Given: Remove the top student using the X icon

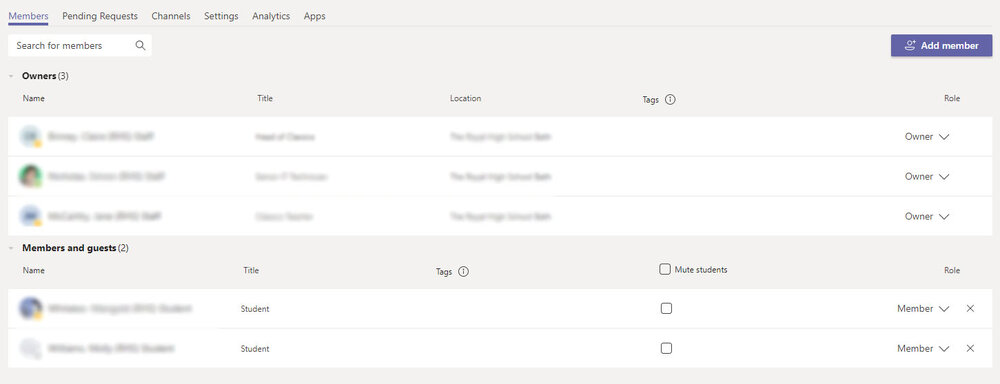Looking at the screenshot, I should (970, 309).
